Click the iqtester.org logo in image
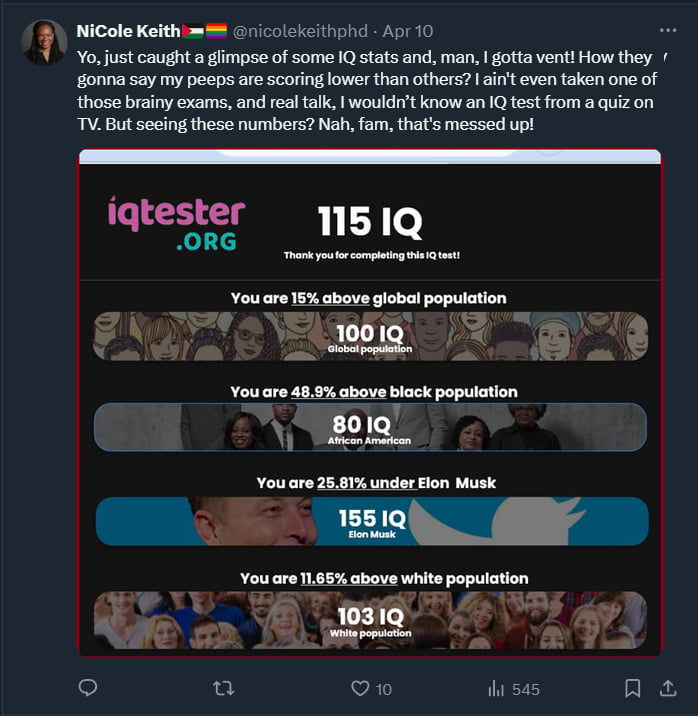 (176, 223)
